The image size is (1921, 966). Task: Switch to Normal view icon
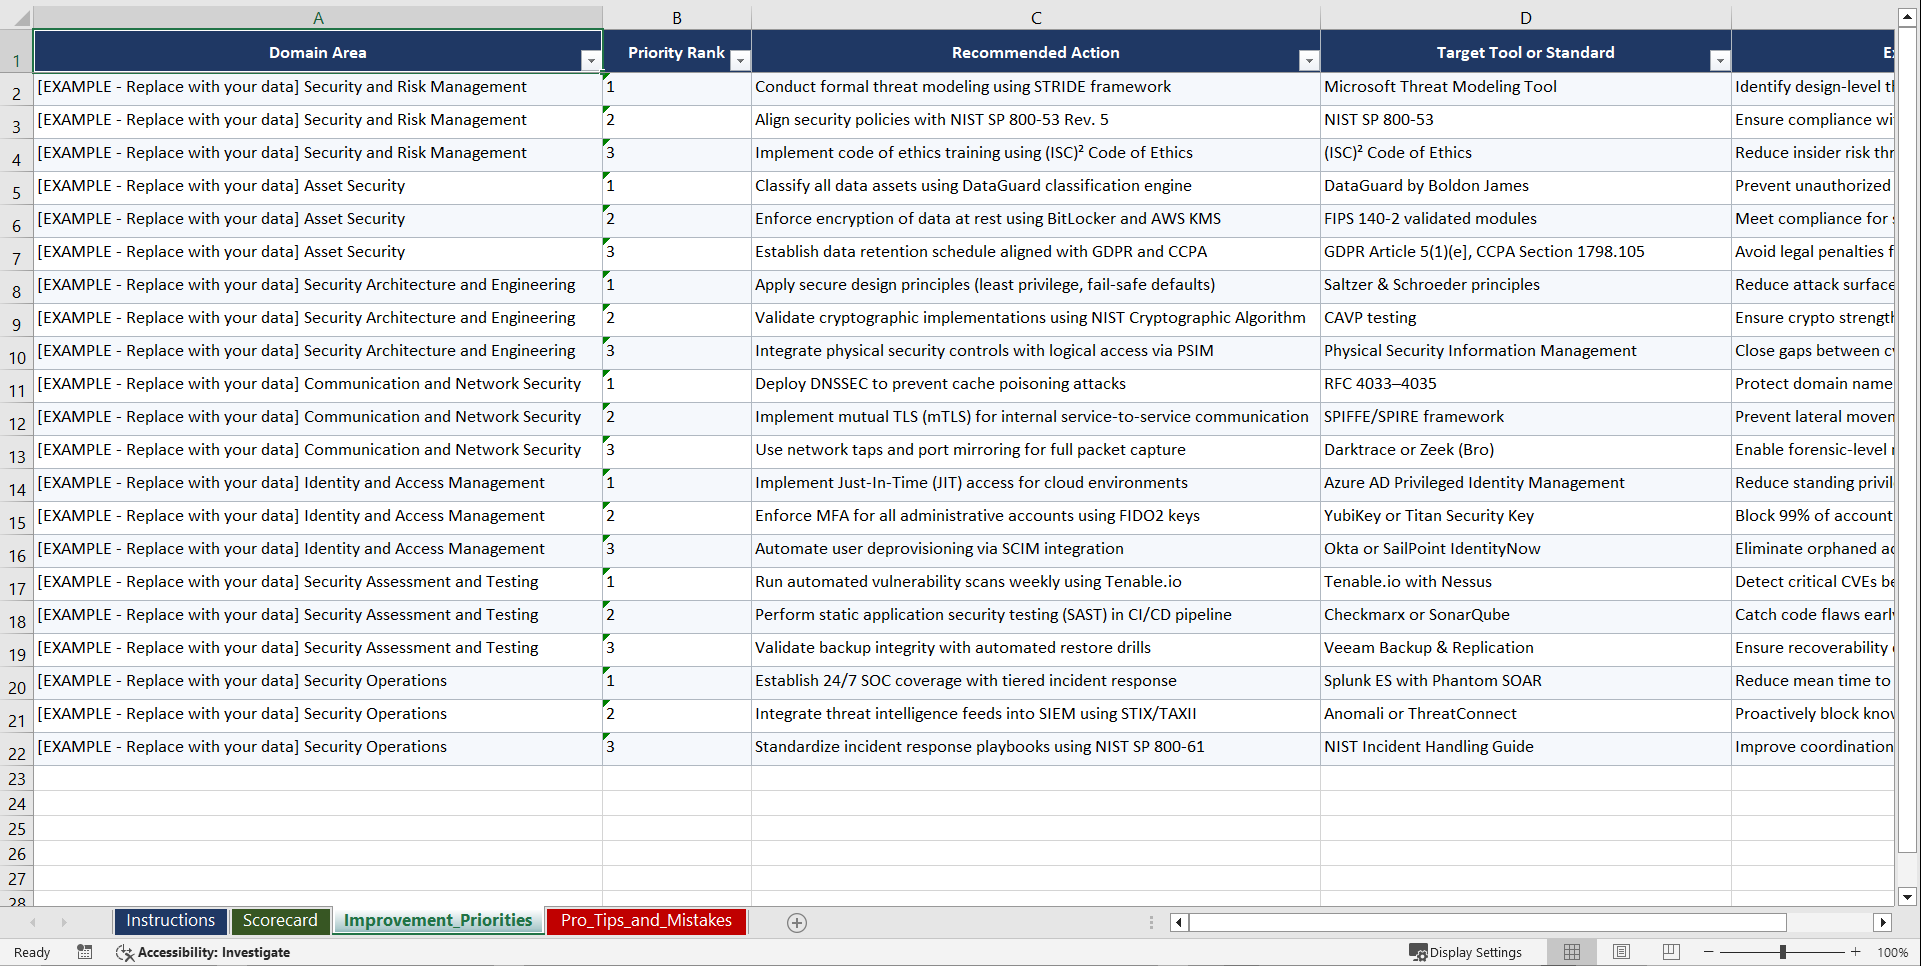(1571, 952)
